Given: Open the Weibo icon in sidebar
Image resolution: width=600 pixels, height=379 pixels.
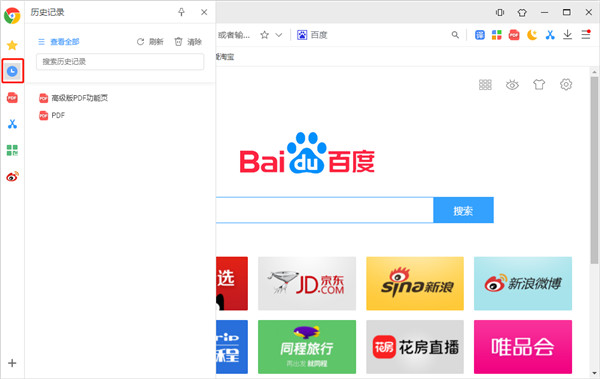Looking at the screenshot, I should (12, 176).
